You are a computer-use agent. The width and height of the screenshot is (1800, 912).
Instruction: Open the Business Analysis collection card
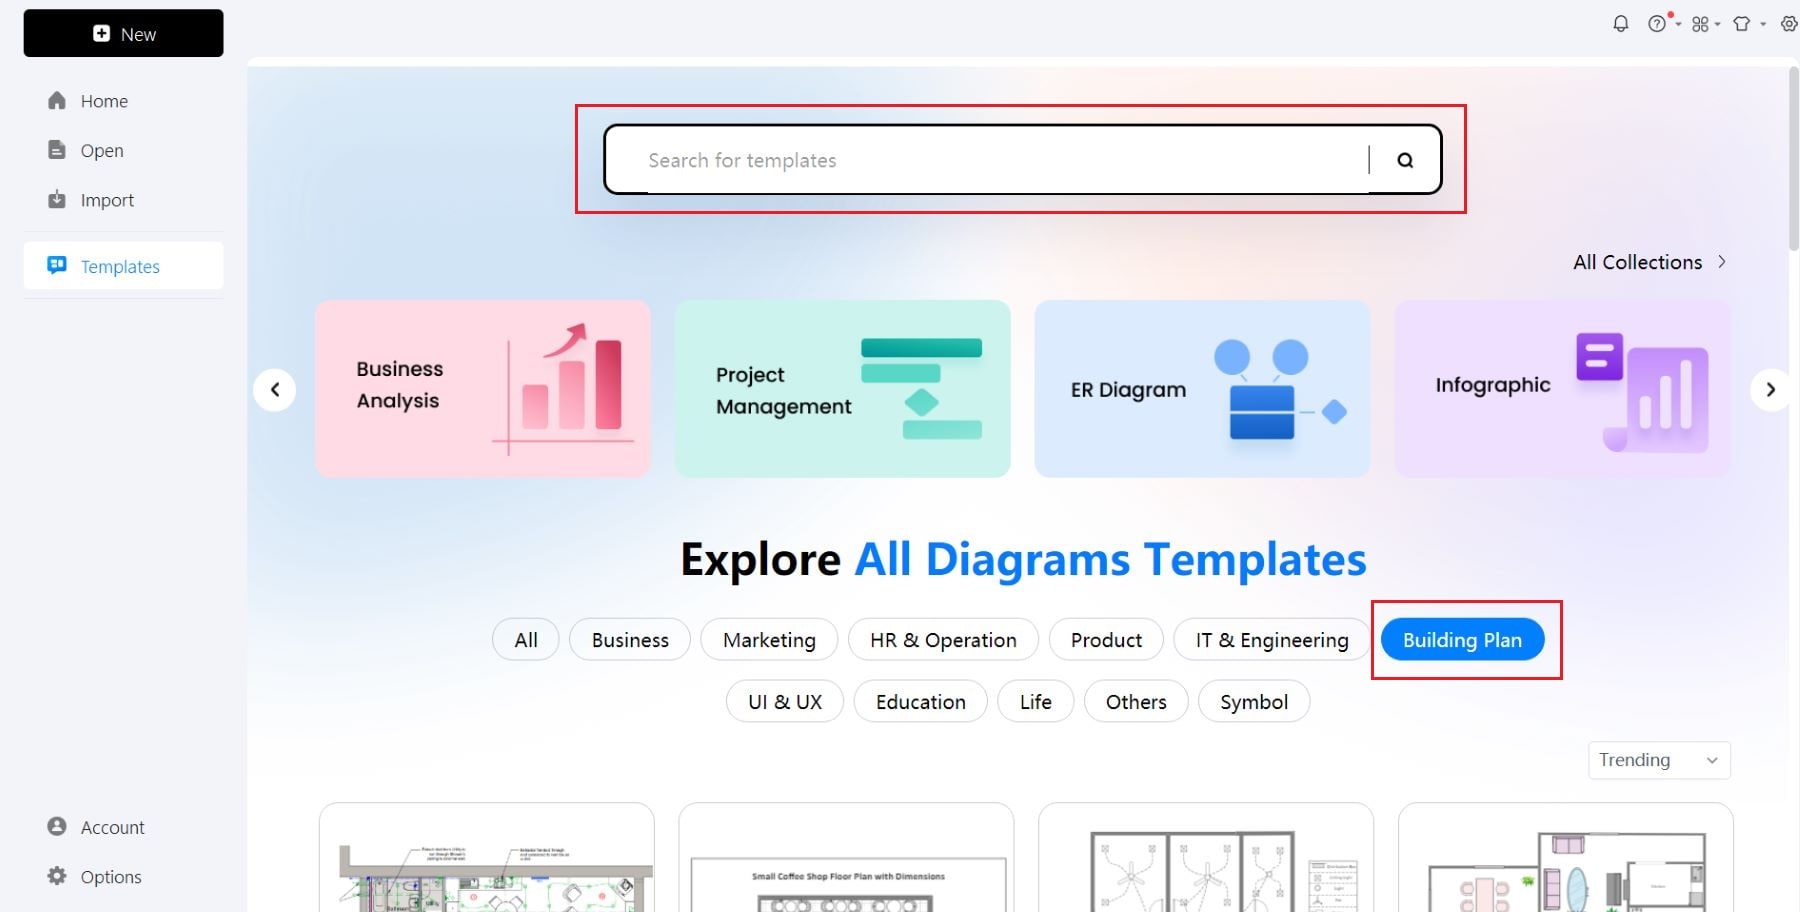point(483,388)
